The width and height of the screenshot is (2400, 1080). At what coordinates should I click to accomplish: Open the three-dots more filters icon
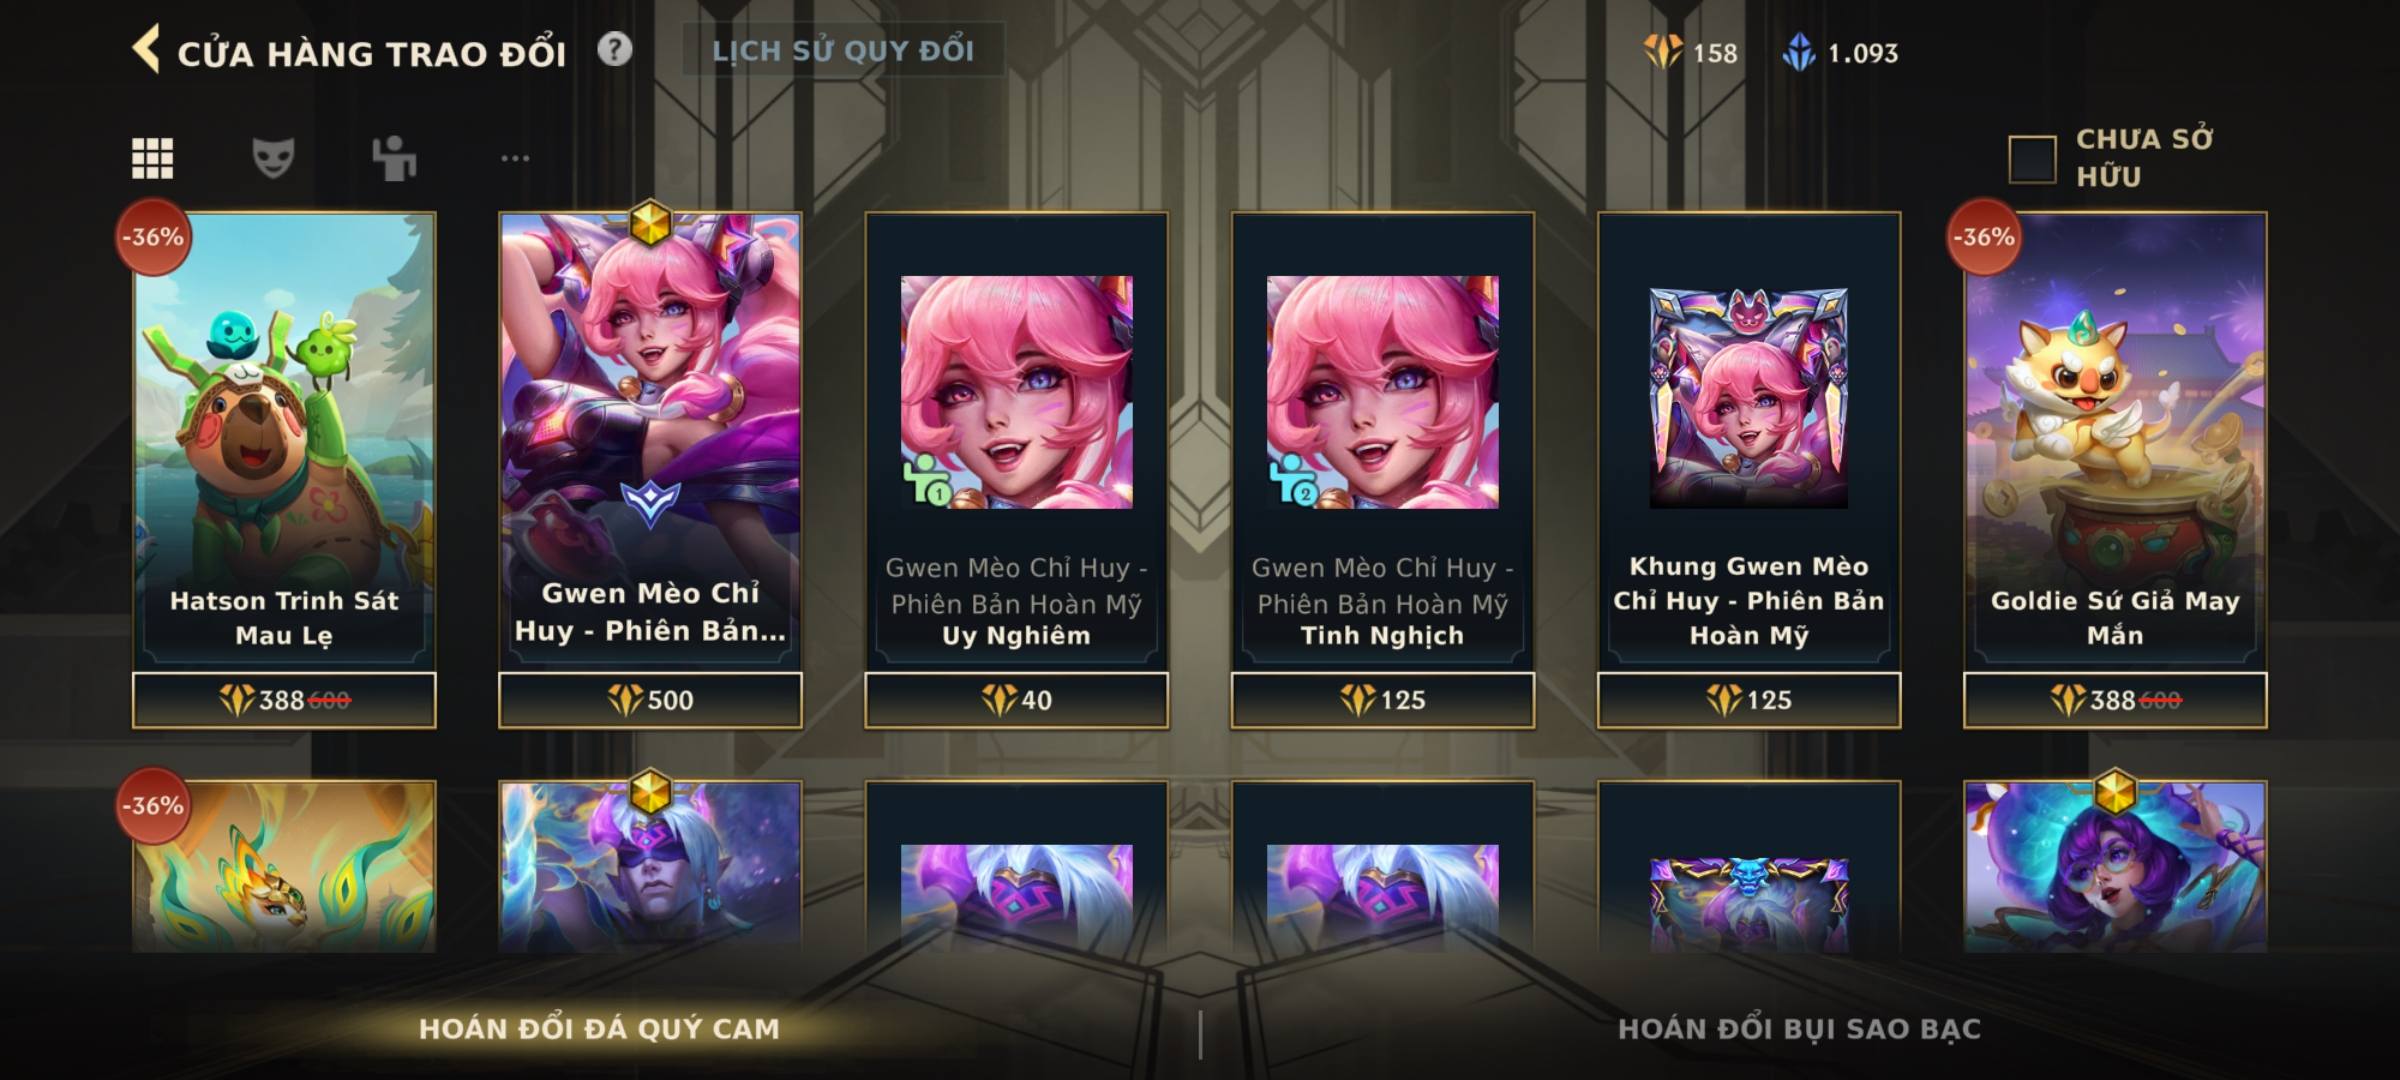click(x=515, y=158)
